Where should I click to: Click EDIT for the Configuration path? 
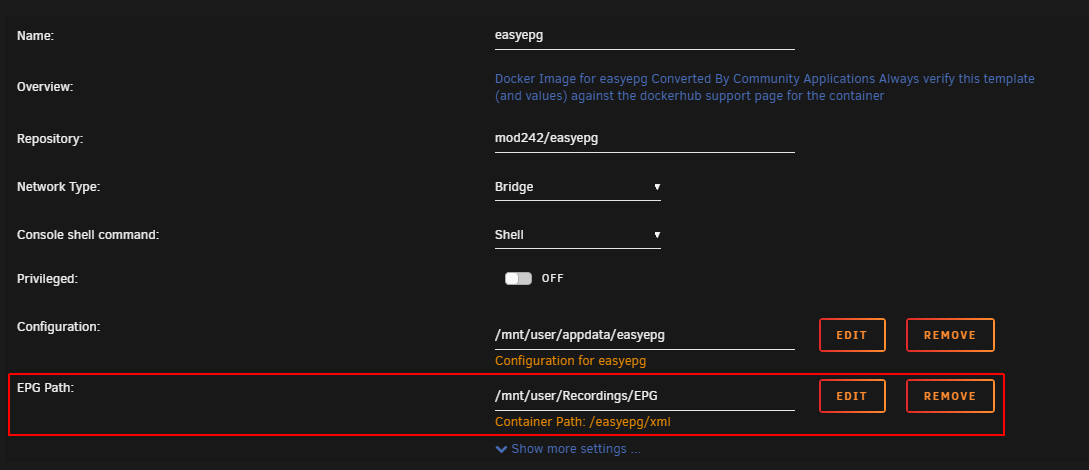pyautogui.click(x=852, y=335)
